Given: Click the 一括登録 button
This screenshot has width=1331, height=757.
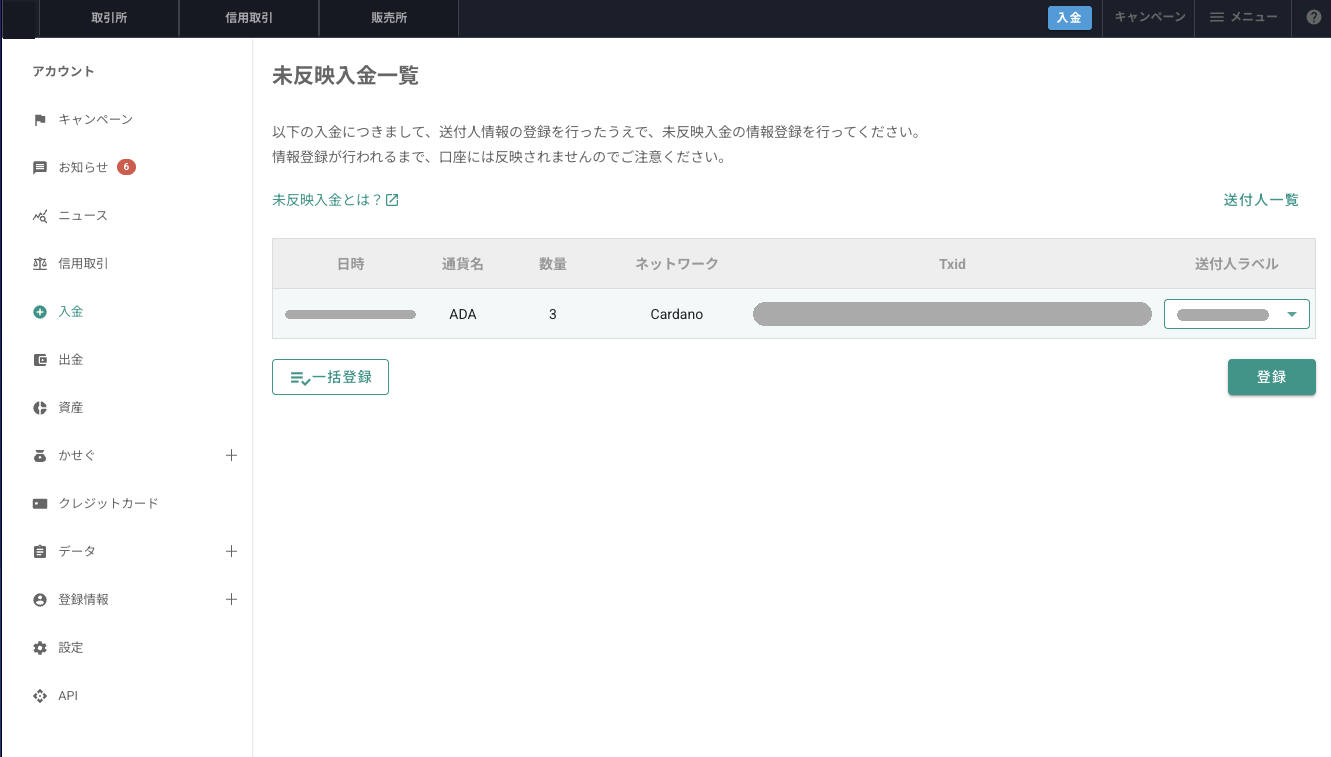Looking at the screenshot, I should [x=330, y=377].
